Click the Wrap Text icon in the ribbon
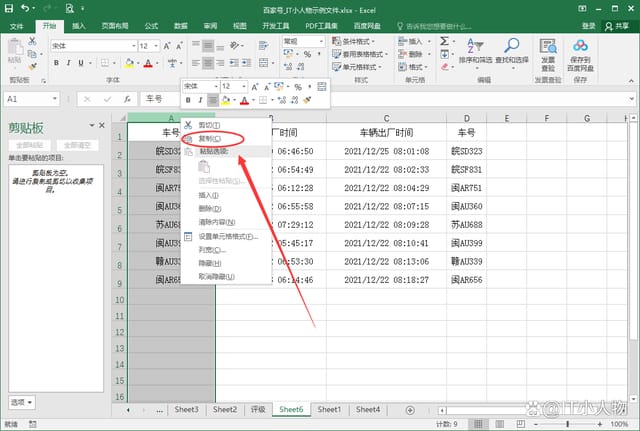Image resolution: width=640 pixels, height=431 pixels. point(264,45)
